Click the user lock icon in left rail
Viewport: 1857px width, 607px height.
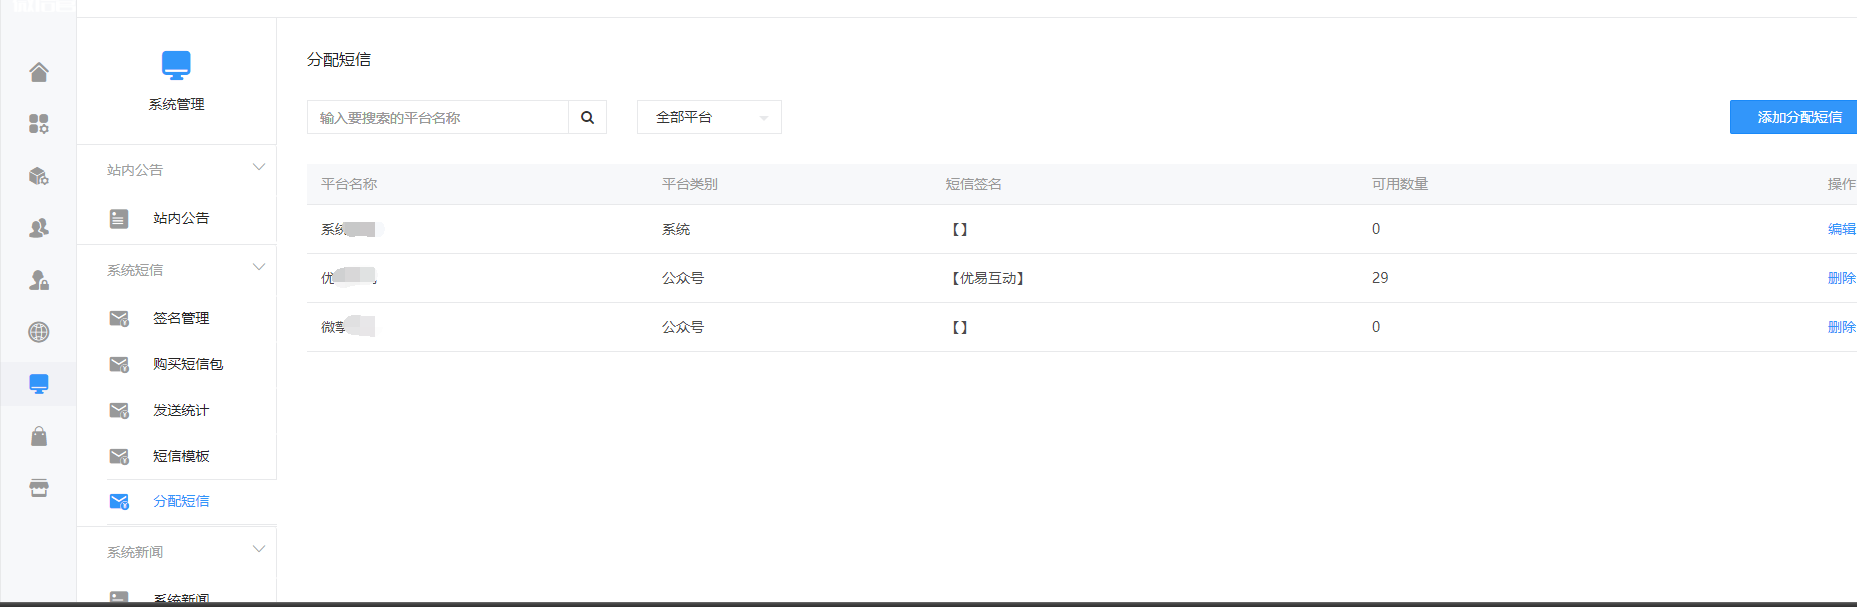pos(39,280)
